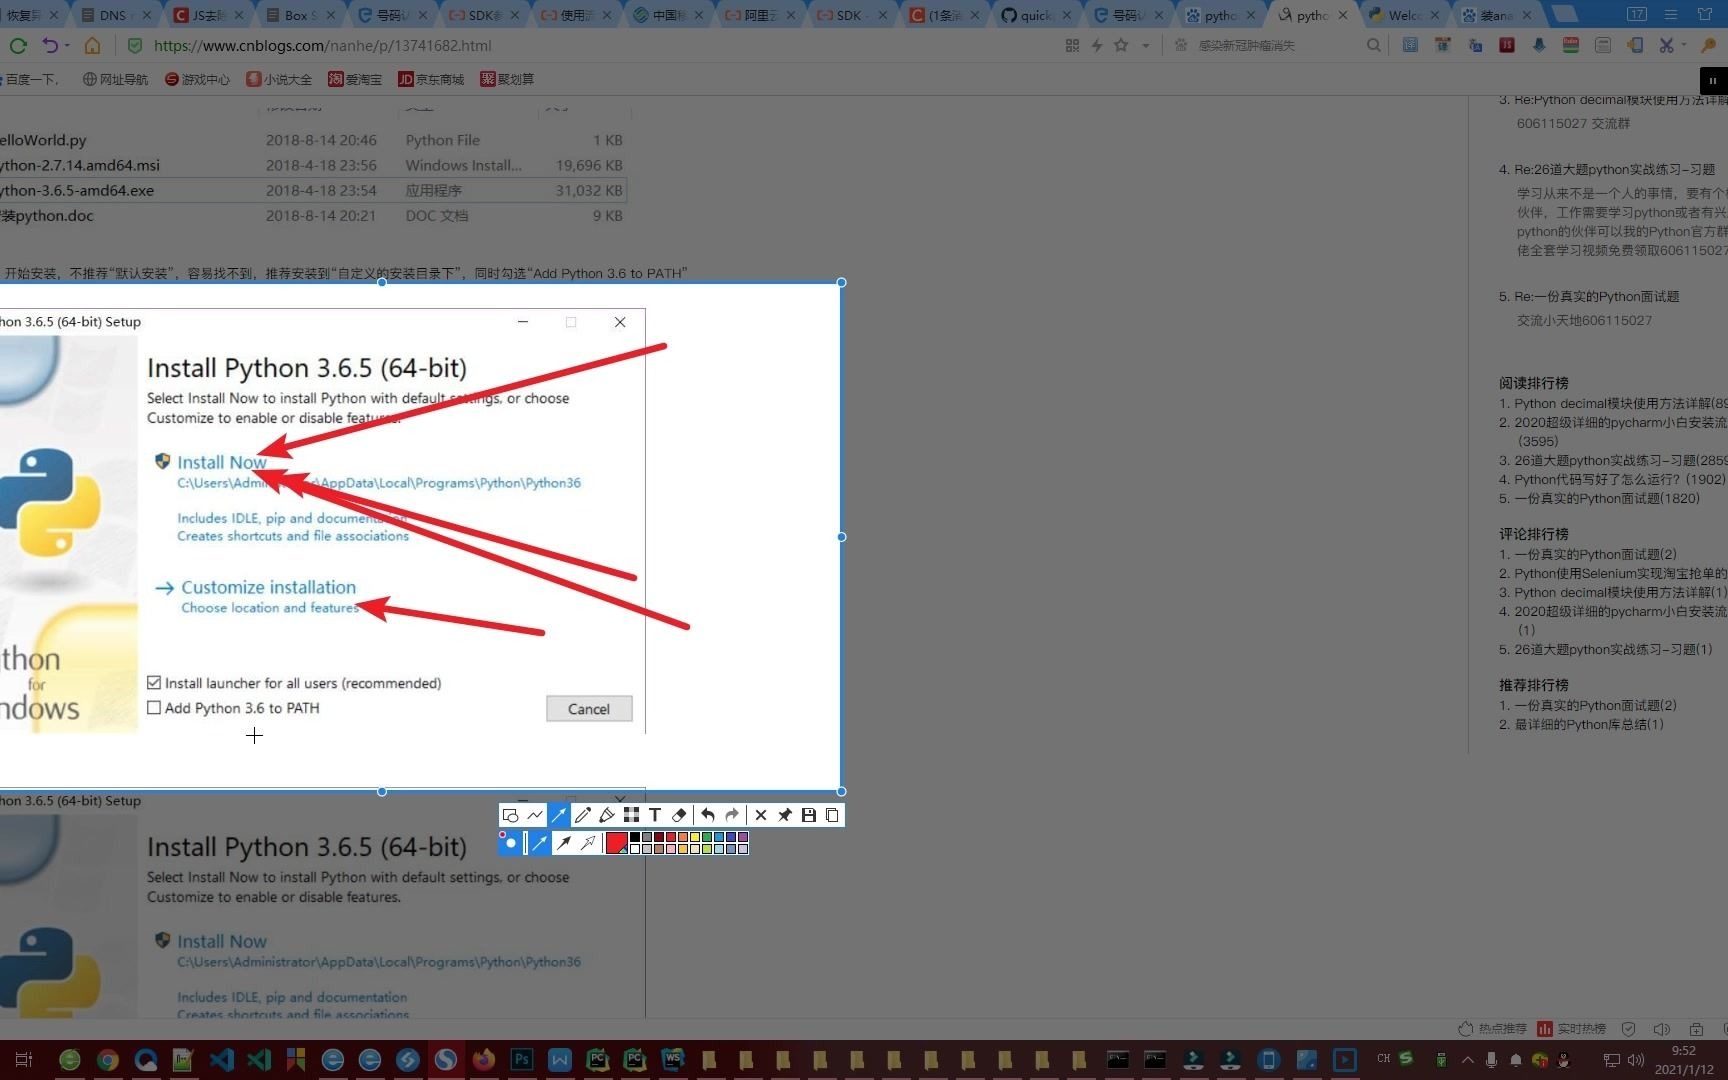Click the Cancel button in setup dialog
Screen dimensions: 1728x1080
click(589, 709)
